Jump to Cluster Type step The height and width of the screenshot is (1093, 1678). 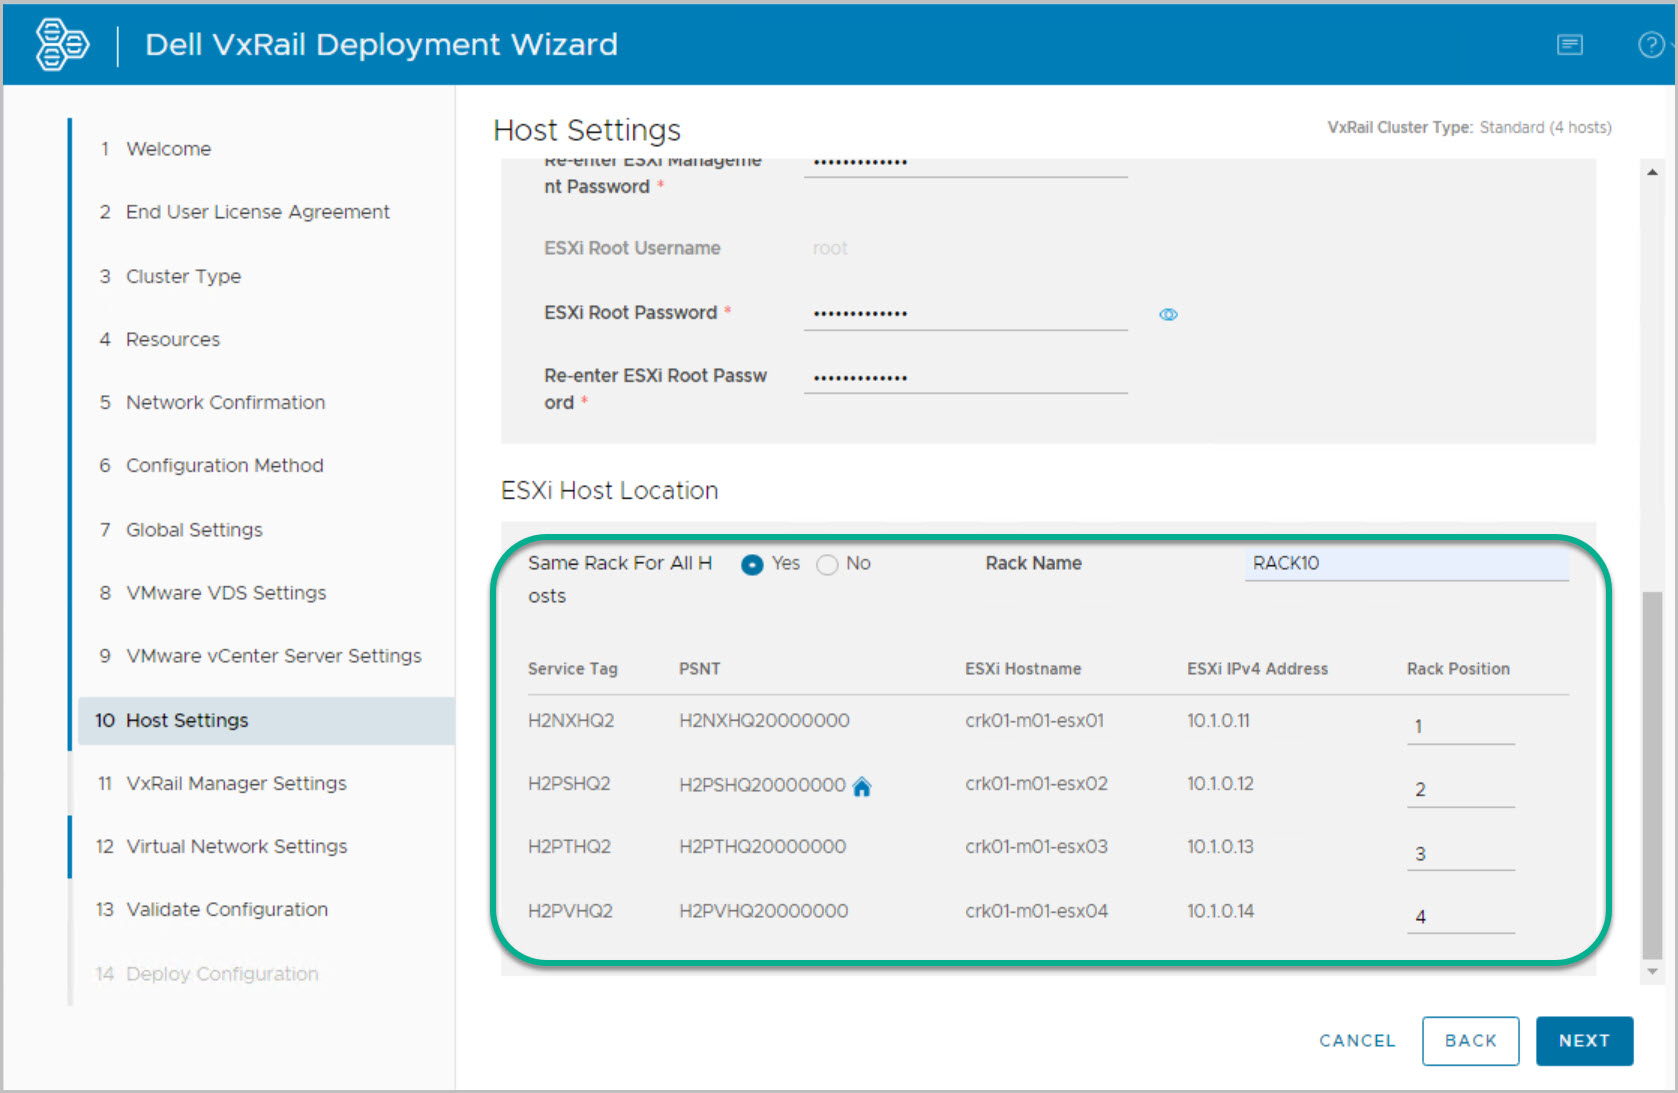(183, 276)
